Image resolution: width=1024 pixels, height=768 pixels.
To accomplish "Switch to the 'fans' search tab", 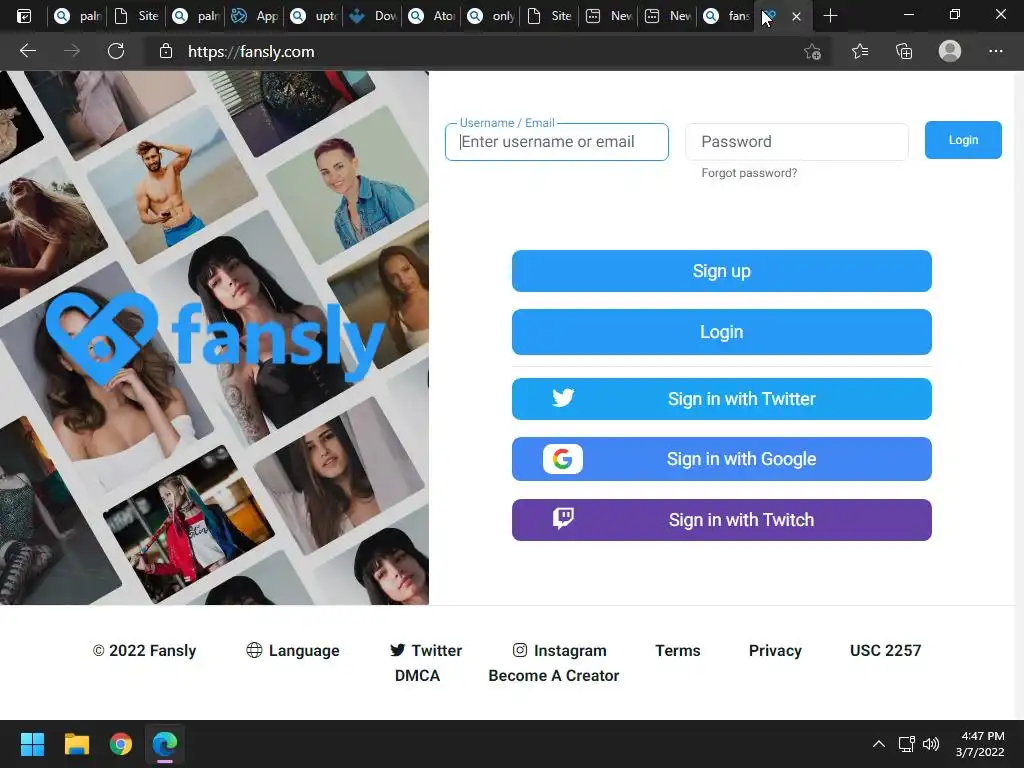I will tap(727, 16).
